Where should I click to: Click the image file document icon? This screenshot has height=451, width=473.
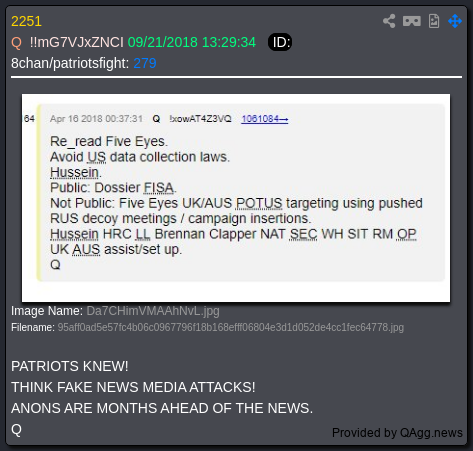[x=434, y=21]
